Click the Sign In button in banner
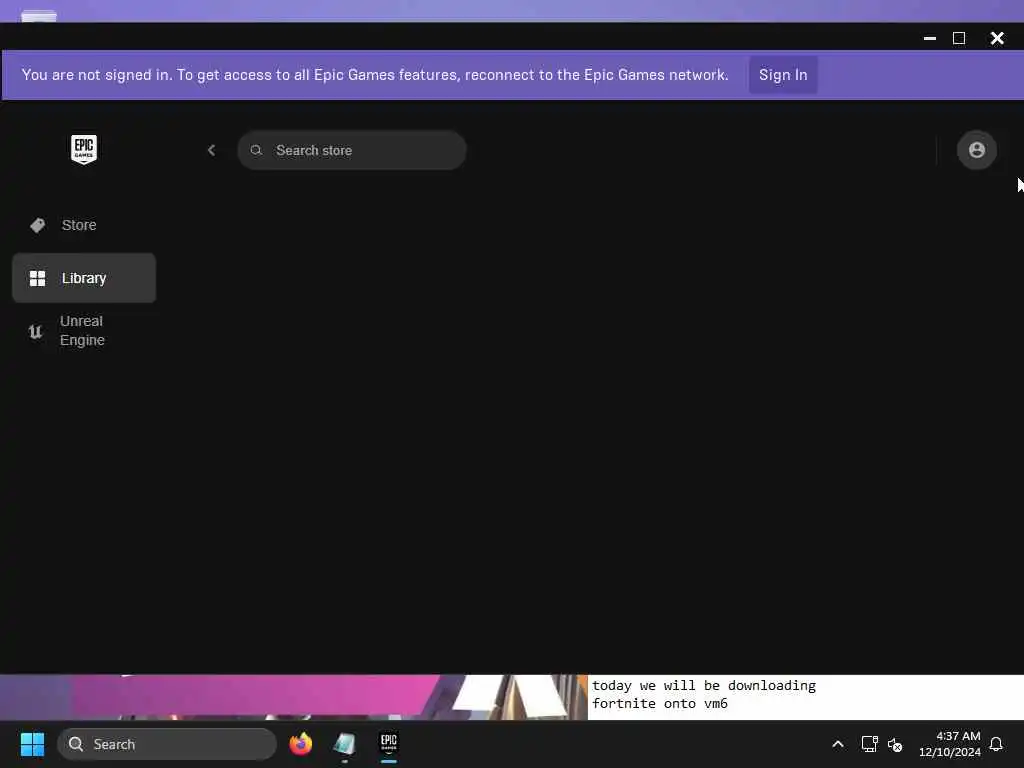Screen dimensions: 1024x768 tap(783, 75)
